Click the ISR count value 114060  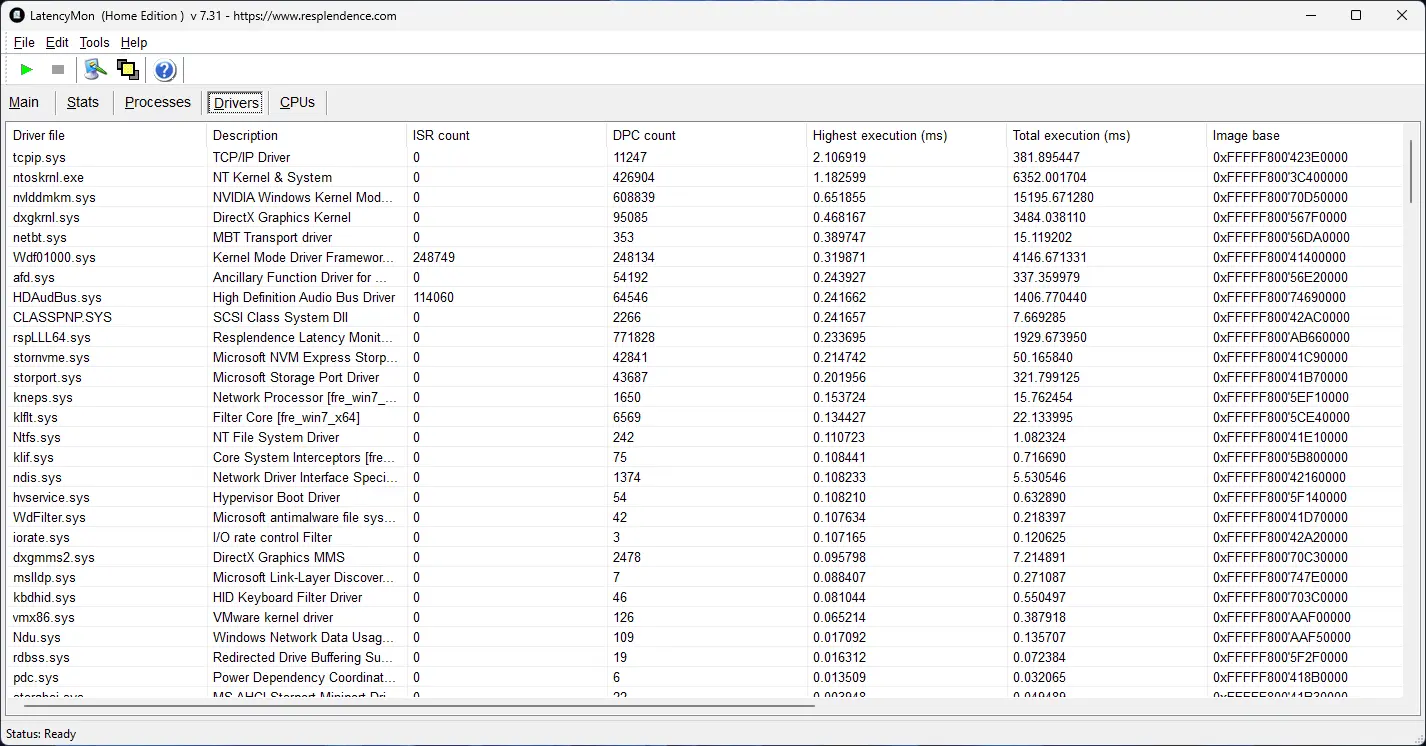coord(434,297)
